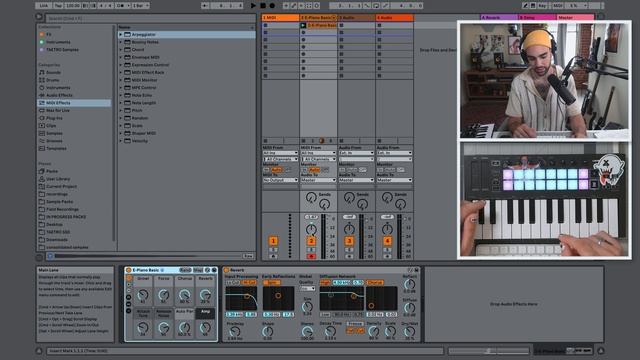Select MIDI Effect Rack folder item

pyautogui.click(x=148, y=72)
